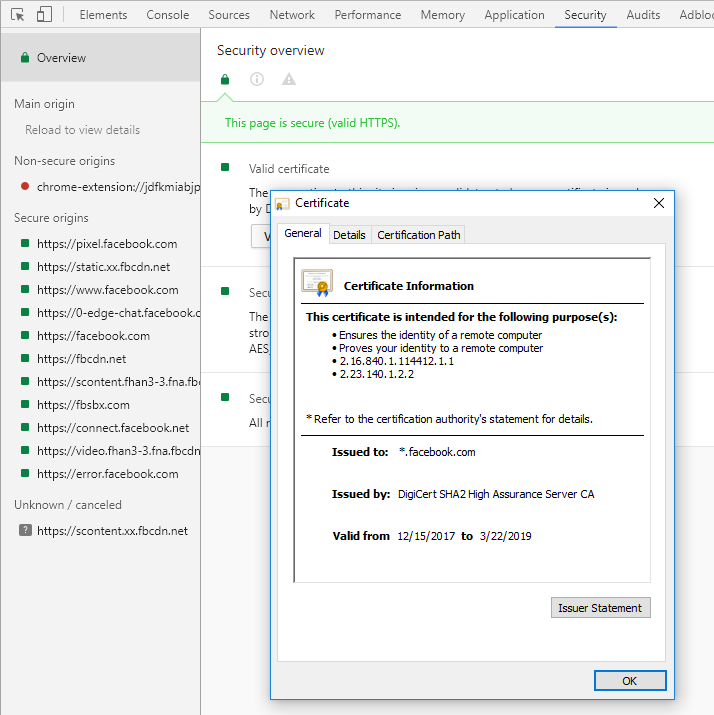The image size is (714, 715).
Task: Select the https://error.facebook.com origin
Action: (x=107, y=474)
